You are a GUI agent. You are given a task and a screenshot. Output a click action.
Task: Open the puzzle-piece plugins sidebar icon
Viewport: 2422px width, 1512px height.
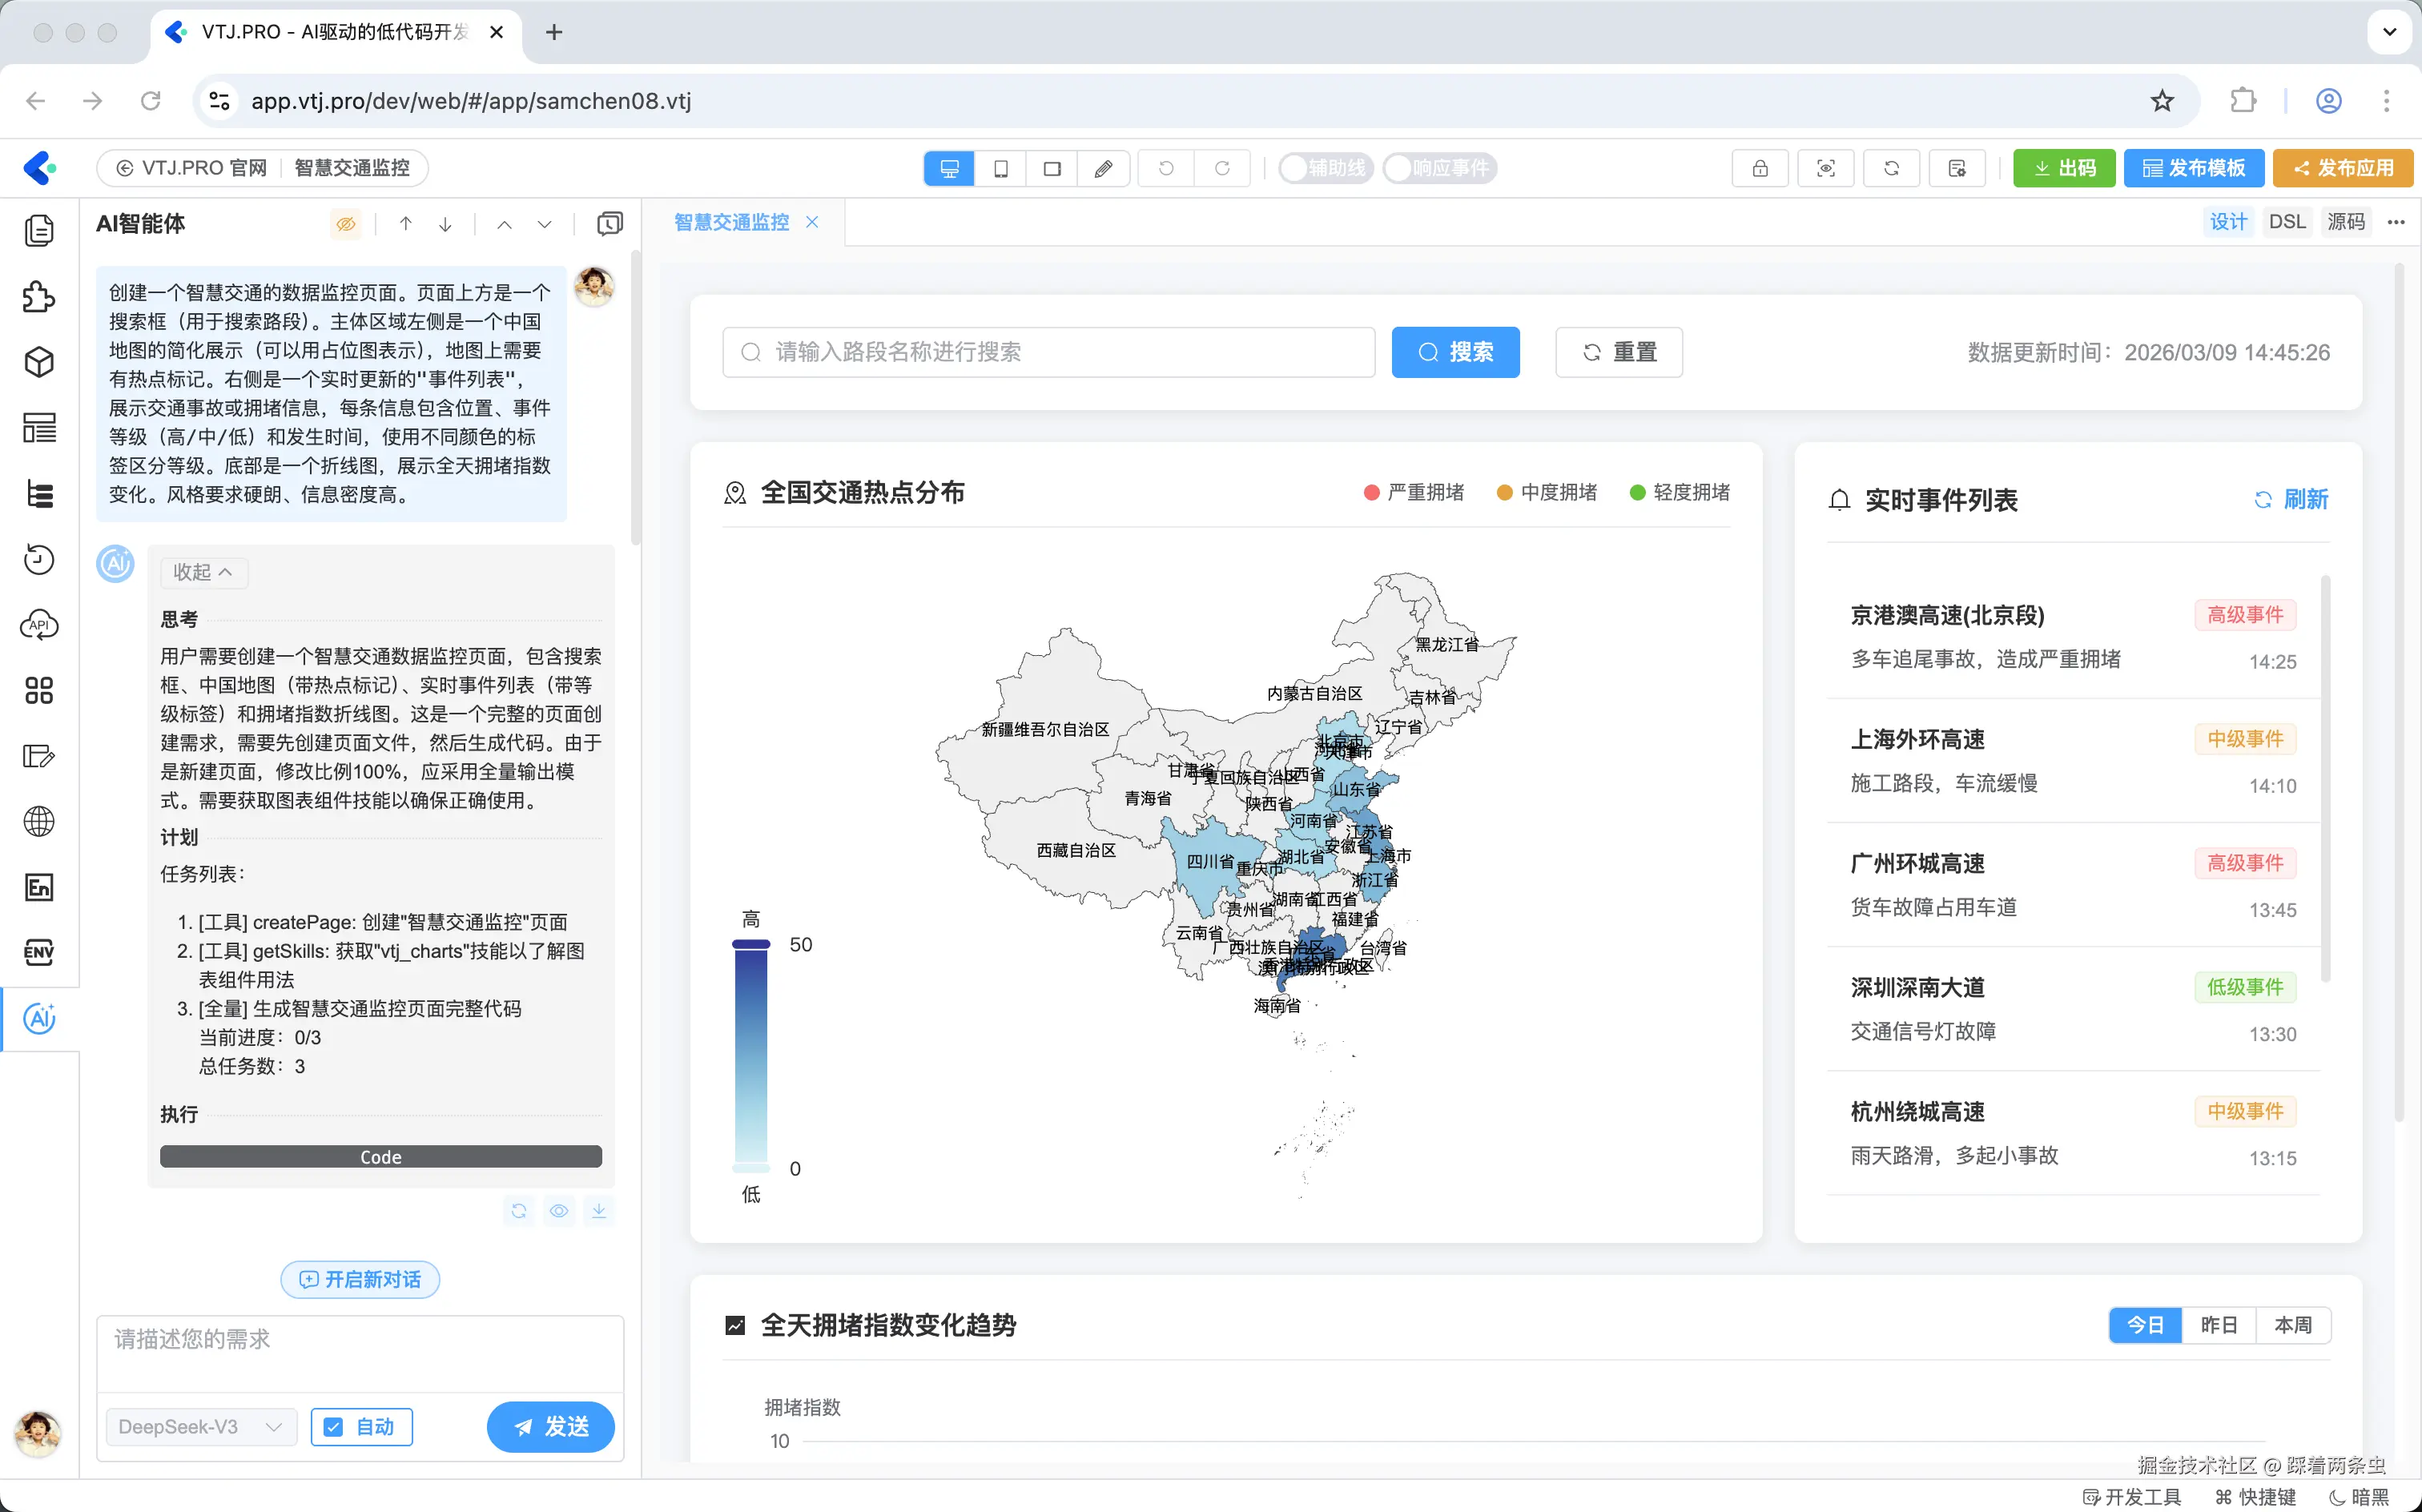pos(39,297)
